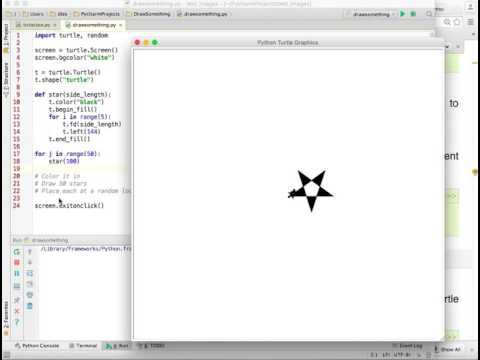Close the run tab with red X icon
Screen dimensions: 480x360
tap(17, 311)
